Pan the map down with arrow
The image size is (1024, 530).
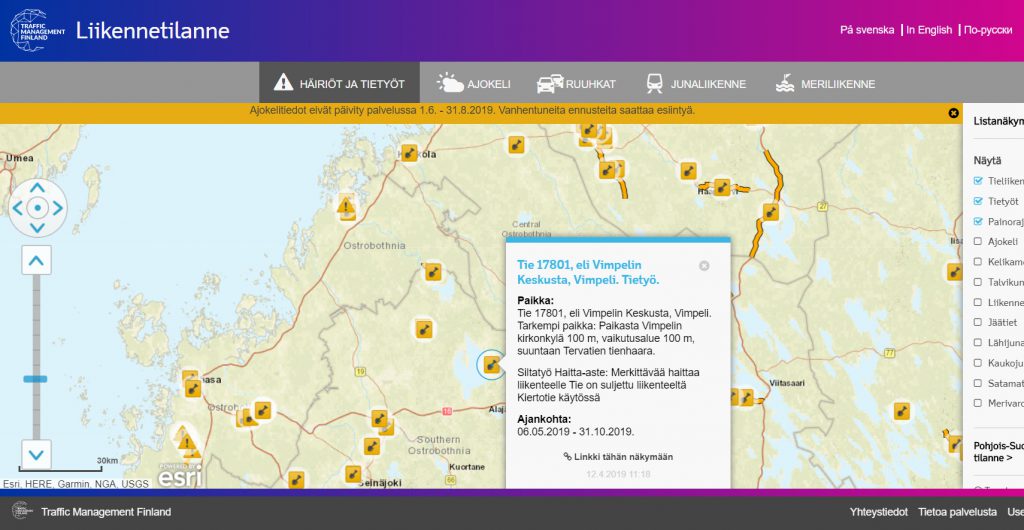[38, 228]
